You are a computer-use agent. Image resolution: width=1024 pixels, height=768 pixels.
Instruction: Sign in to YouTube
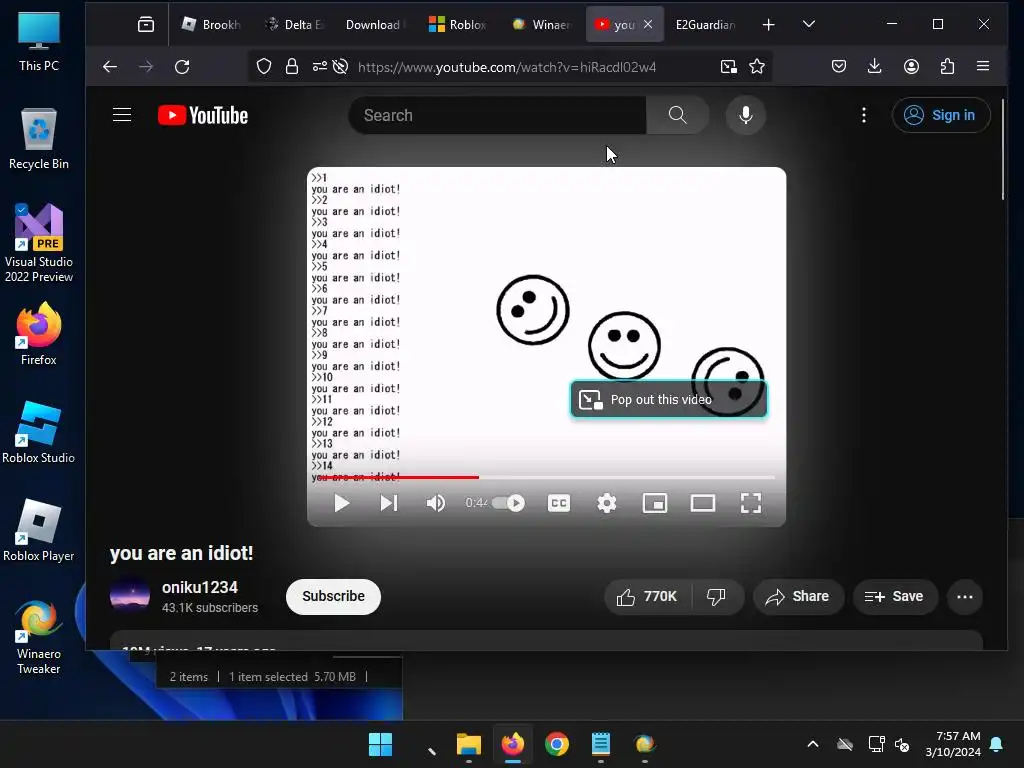(940, 116)
